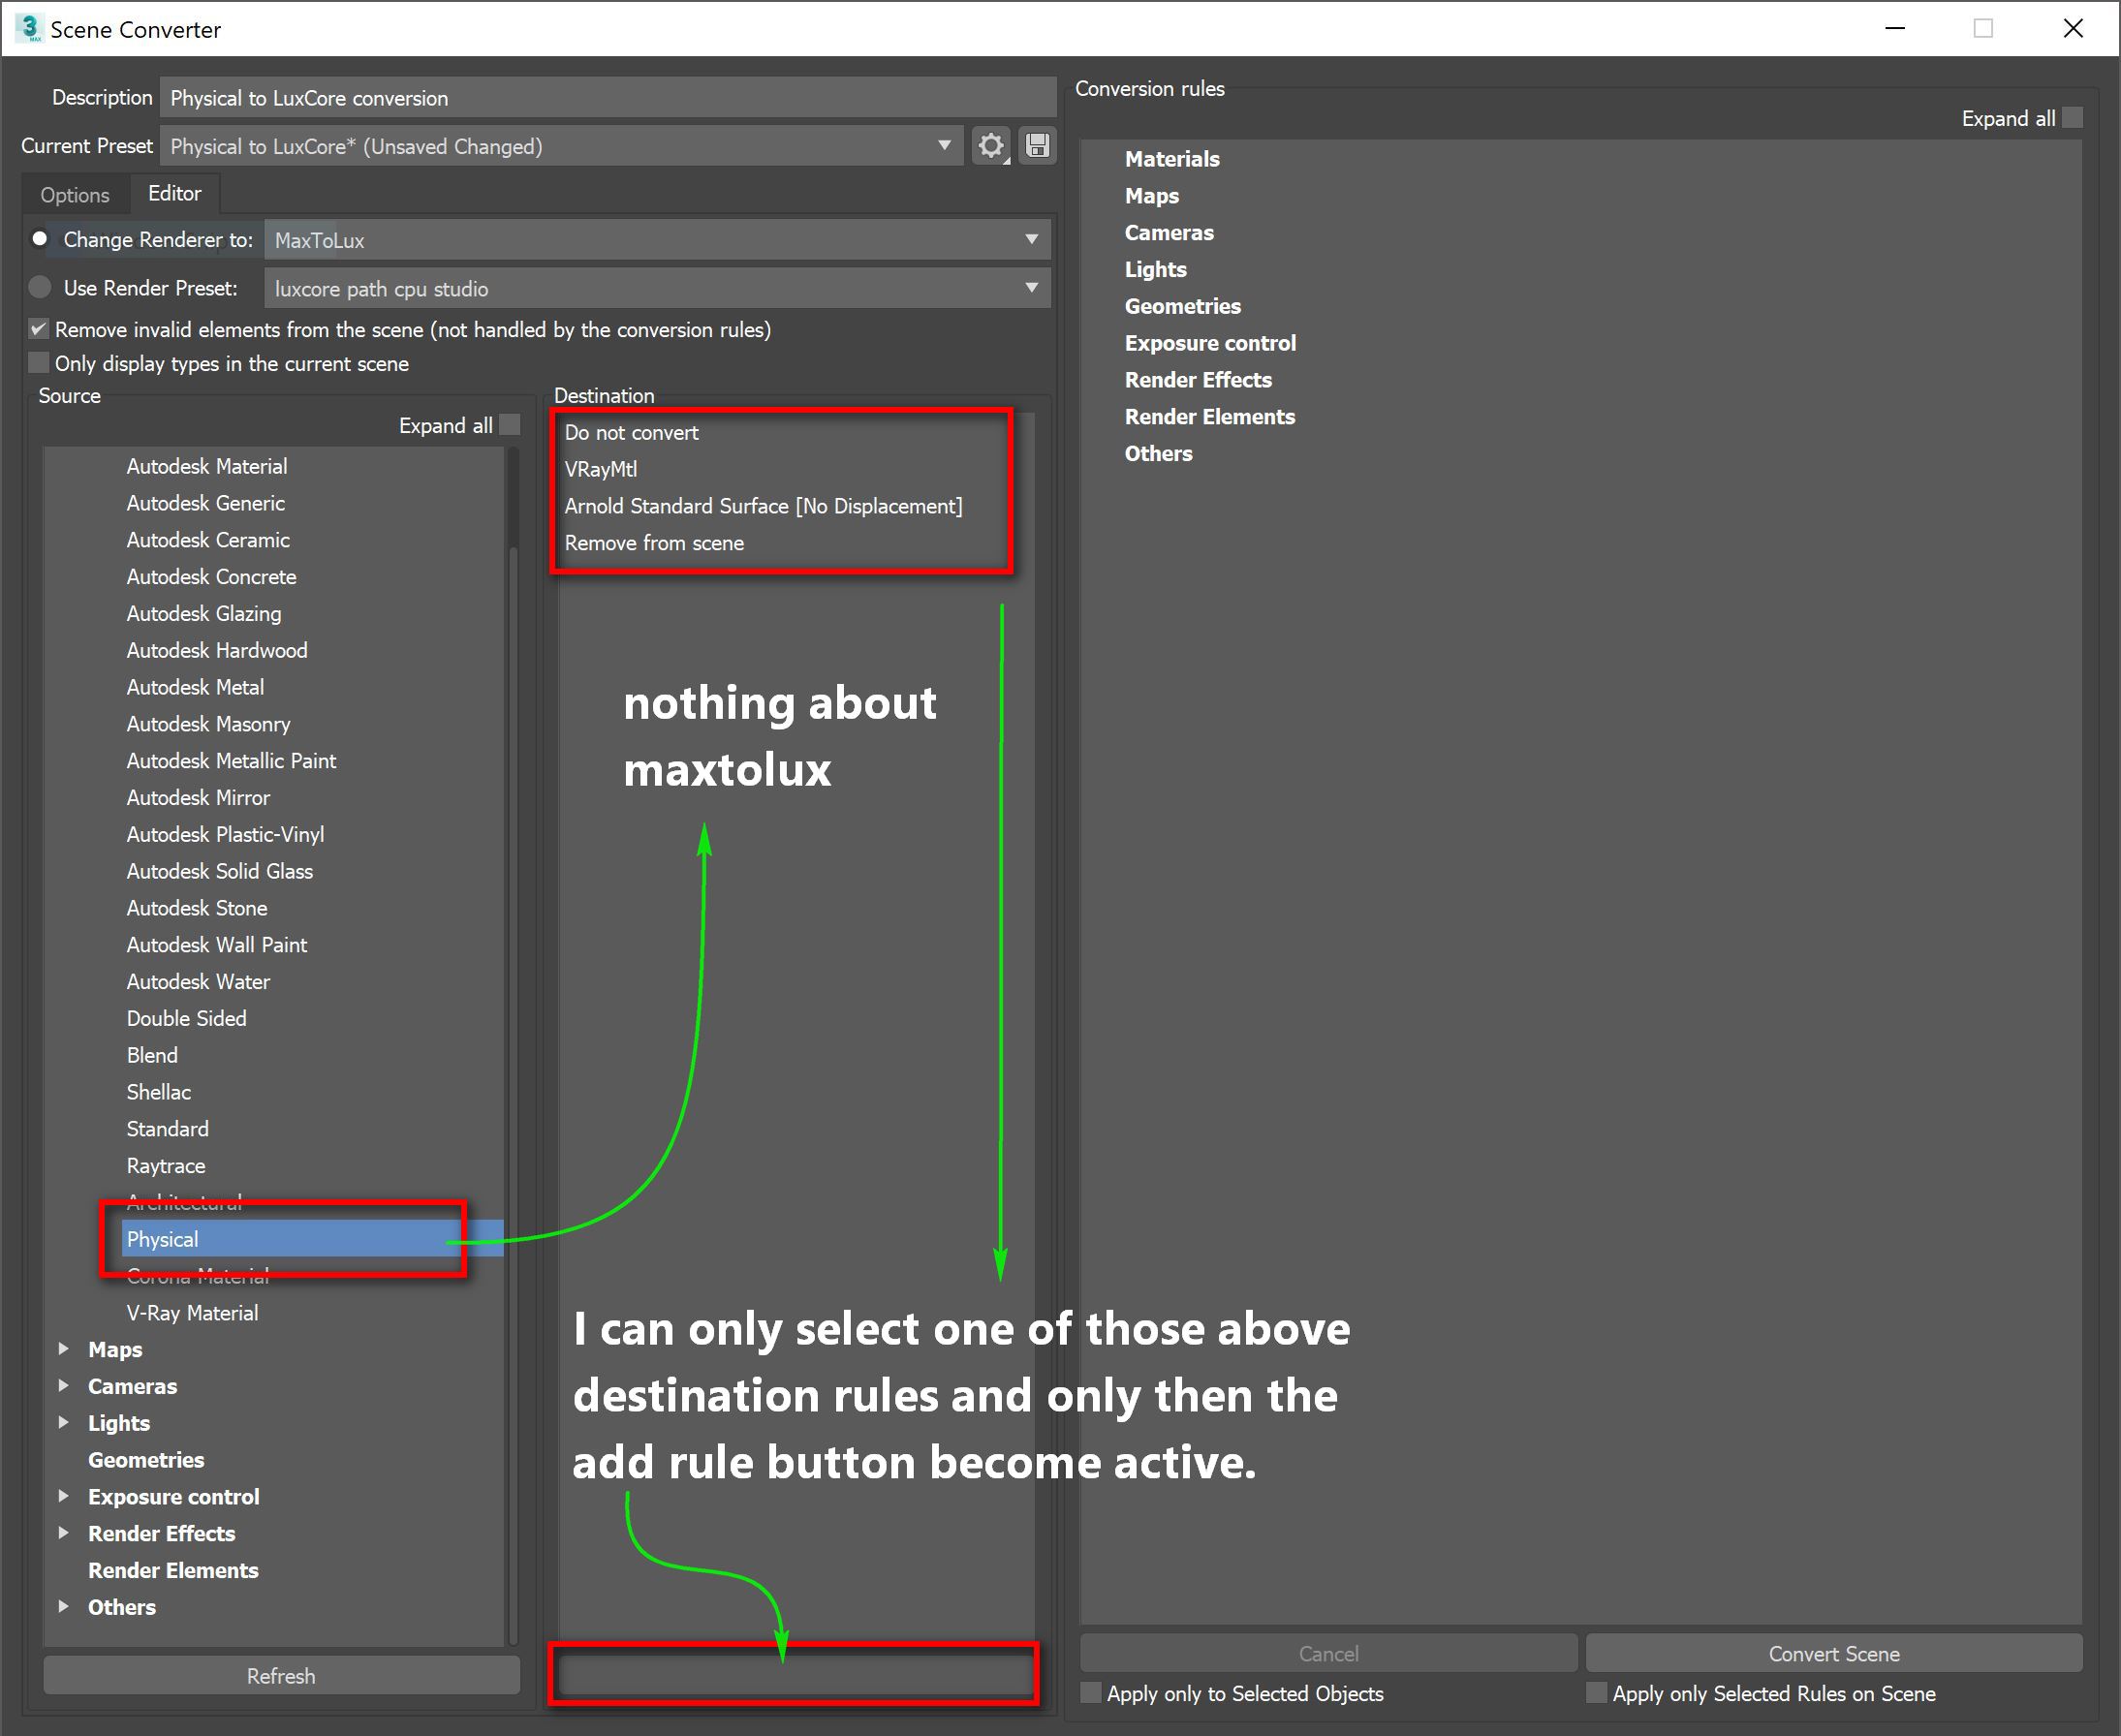Select the Standard material in the Source list
The width and height of the screenshot is (2121, 1736).
pyautogui.click(x=167, y=1129)
